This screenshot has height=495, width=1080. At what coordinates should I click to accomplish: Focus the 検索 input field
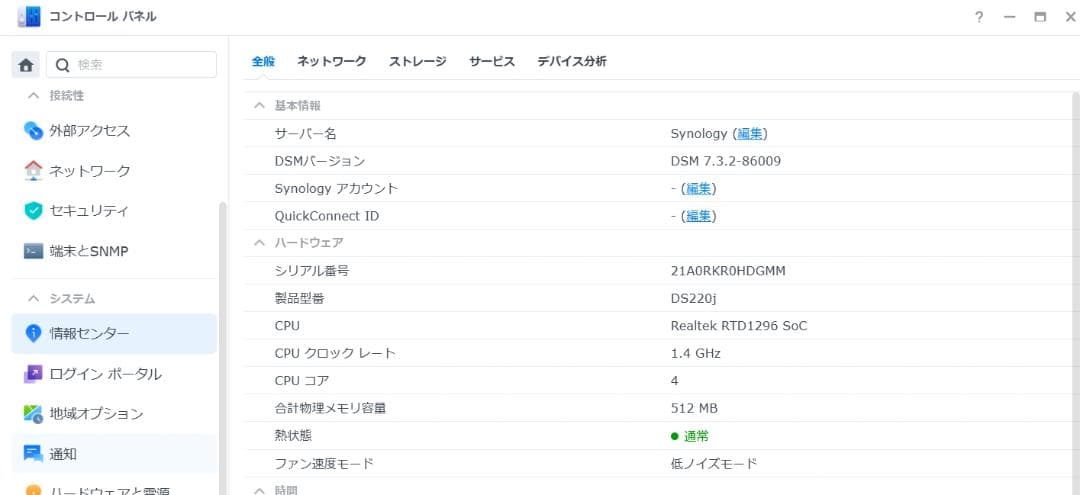[132, 65]
